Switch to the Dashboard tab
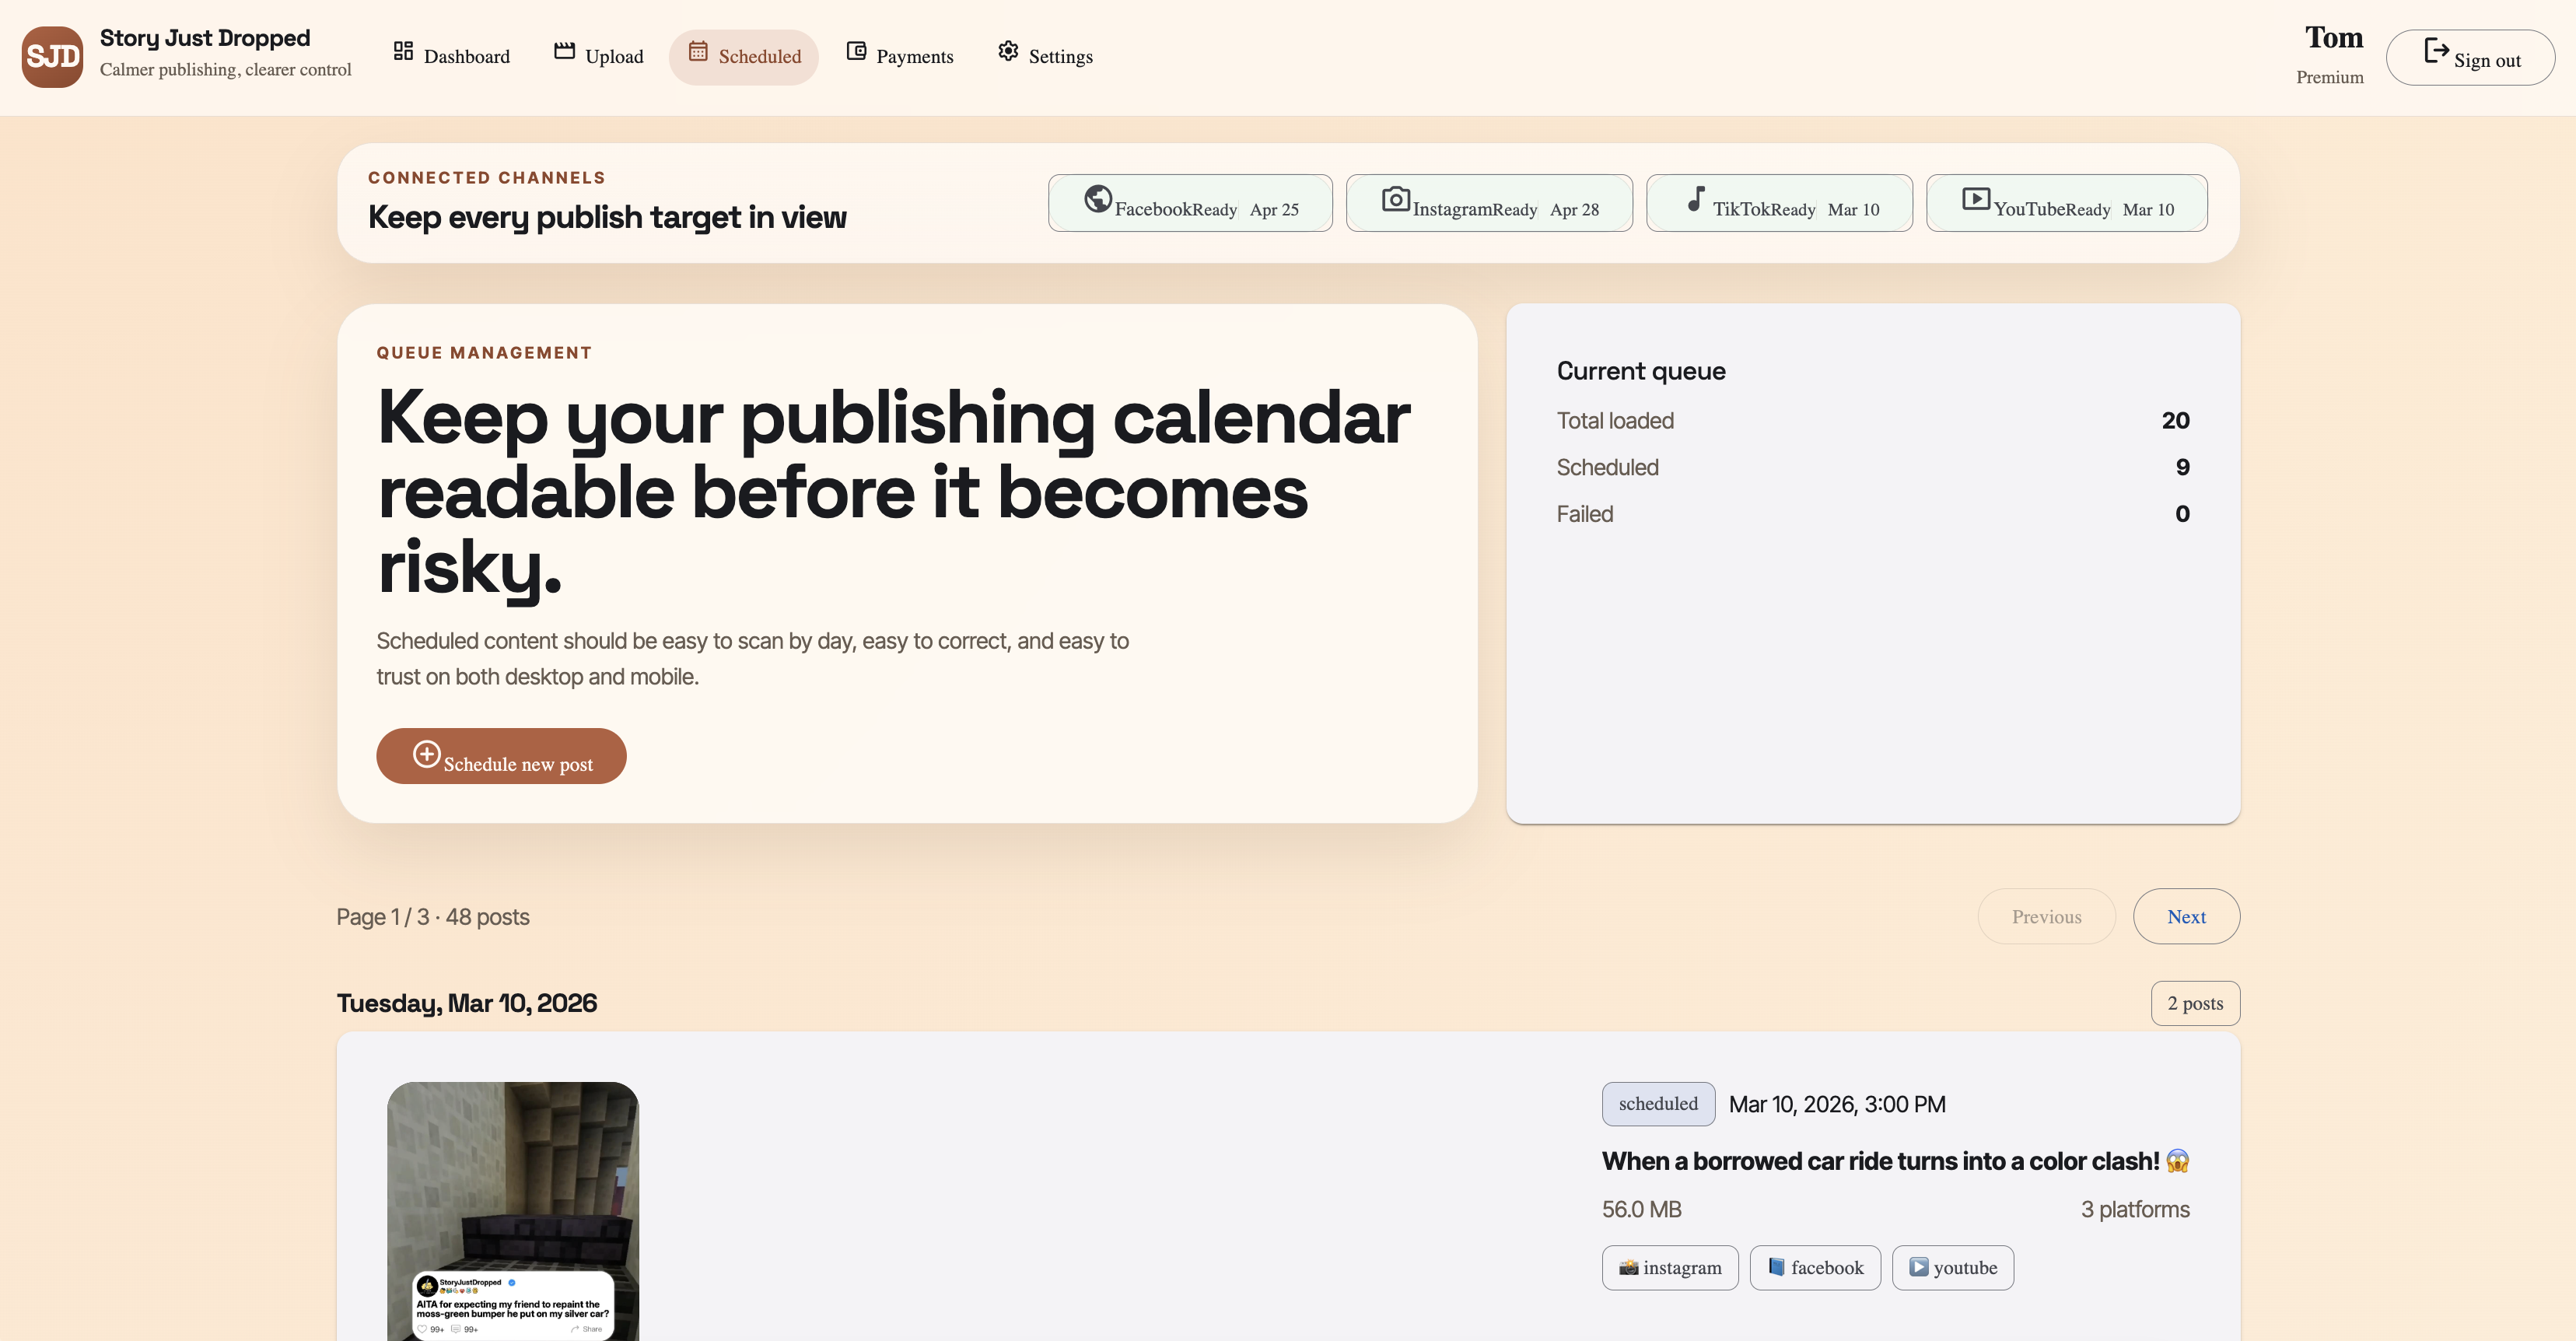 click(x=452, y=56)
